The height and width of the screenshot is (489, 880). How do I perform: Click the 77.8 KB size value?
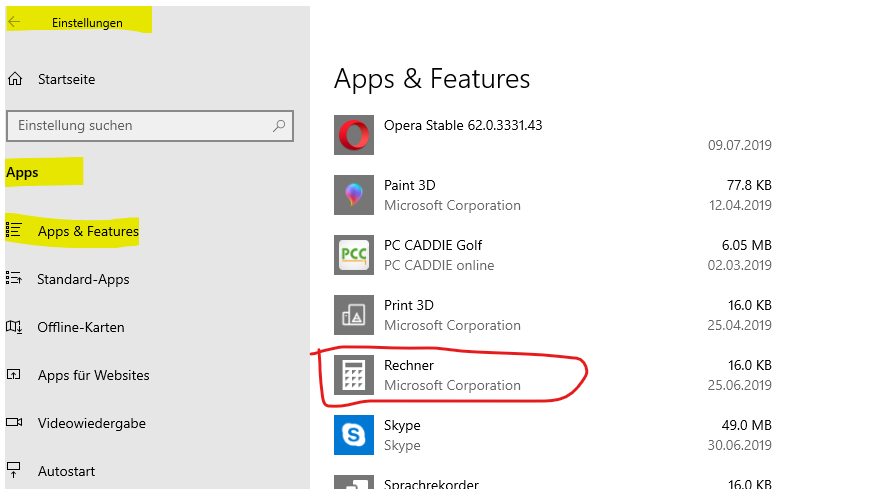point(749,185)
